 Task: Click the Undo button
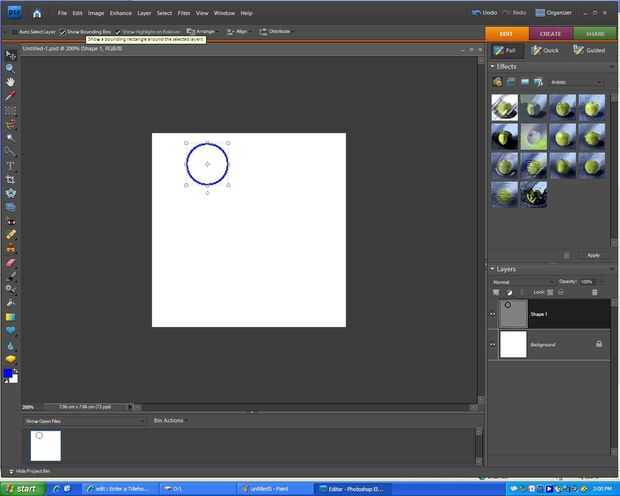(485, 13)
